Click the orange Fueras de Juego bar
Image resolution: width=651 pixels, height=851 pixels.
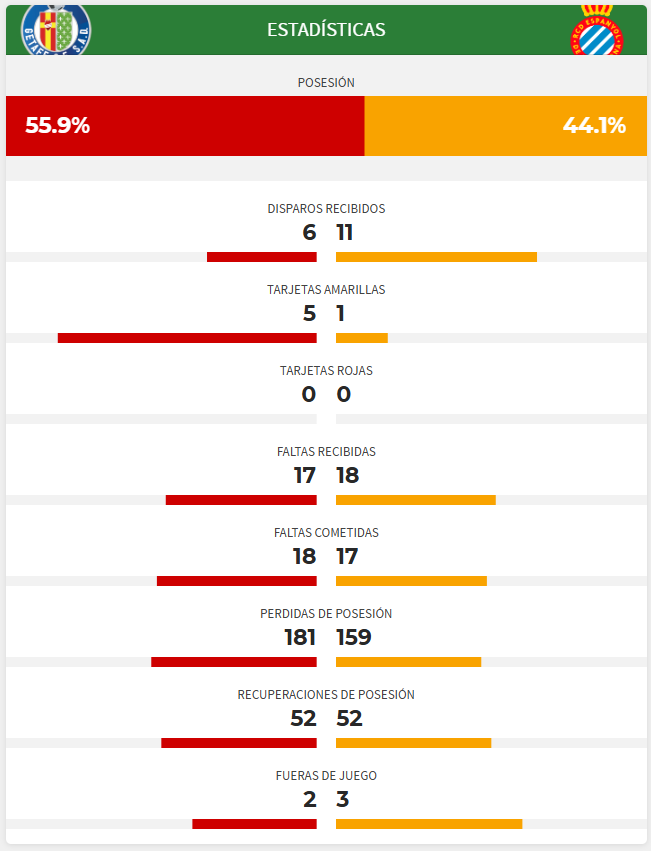click(429, 824)
